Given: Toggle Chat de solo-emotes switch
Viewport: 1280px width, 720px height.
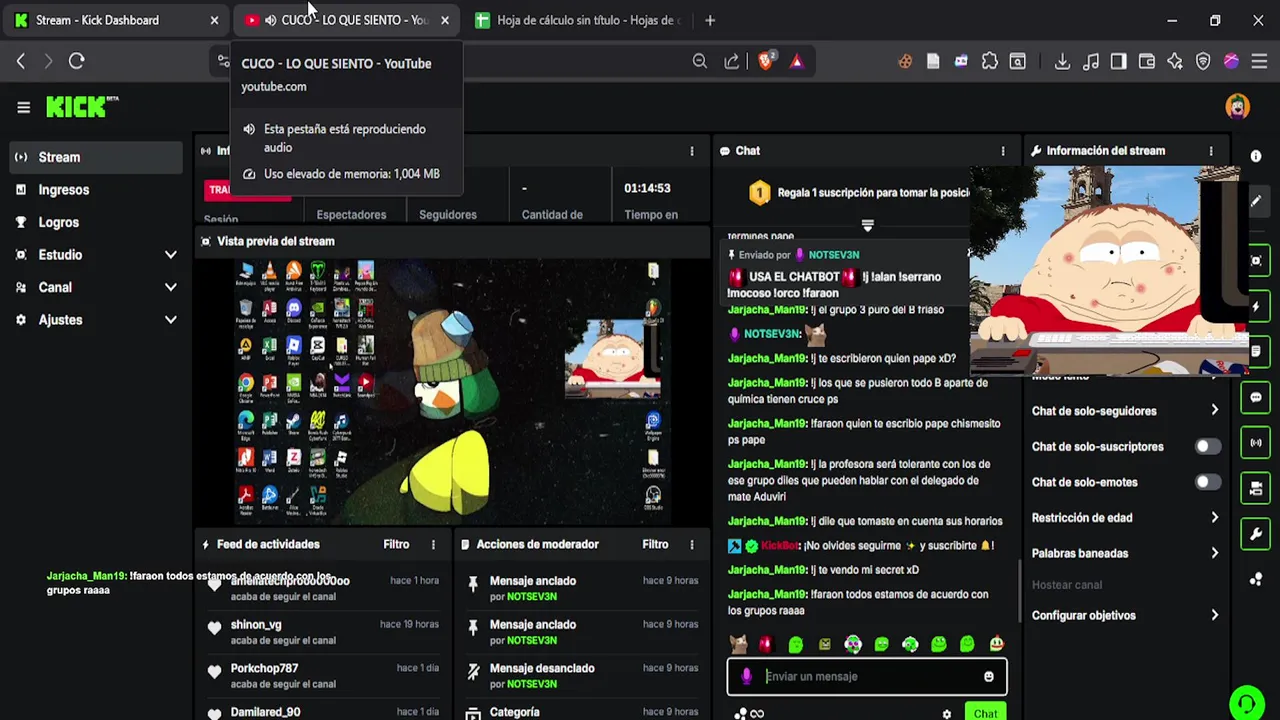Looking at the screenshot, I should coord(1208,482).
